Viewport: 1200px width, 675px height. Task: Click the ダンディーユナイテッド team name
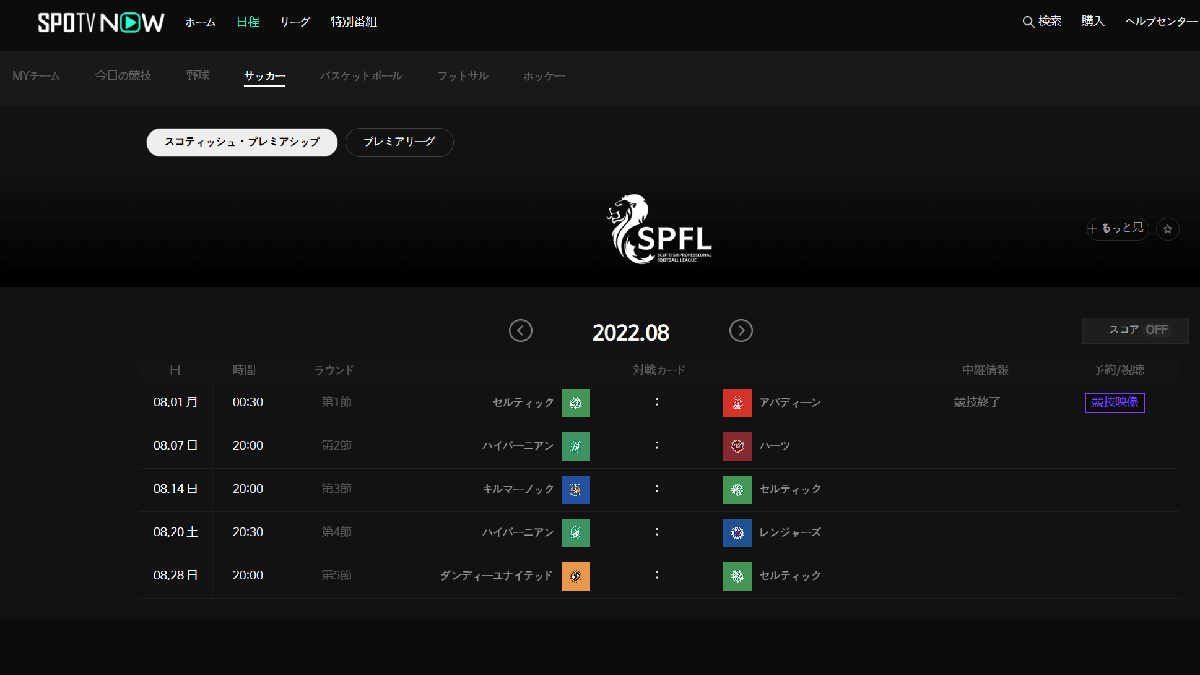pos(496,576)
